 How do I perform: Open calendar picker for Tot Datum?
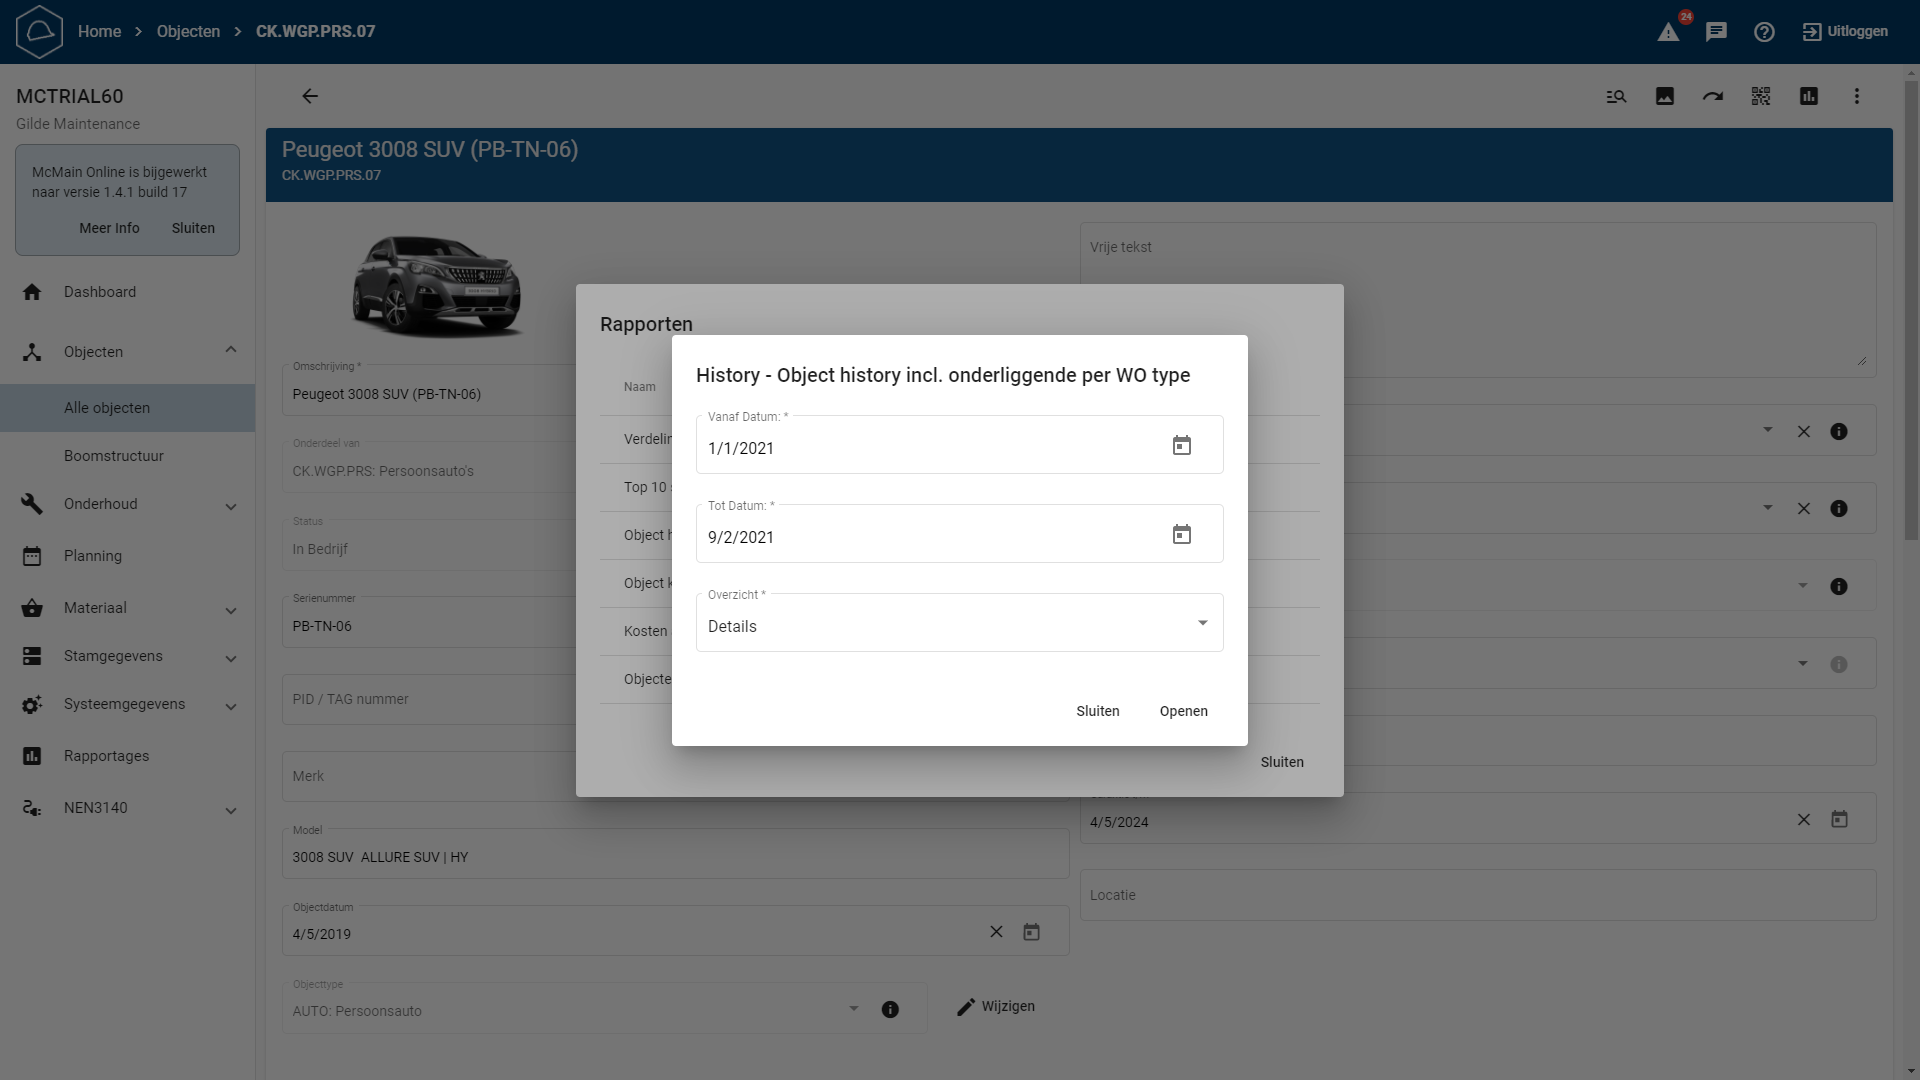[x=1181, y=535]
